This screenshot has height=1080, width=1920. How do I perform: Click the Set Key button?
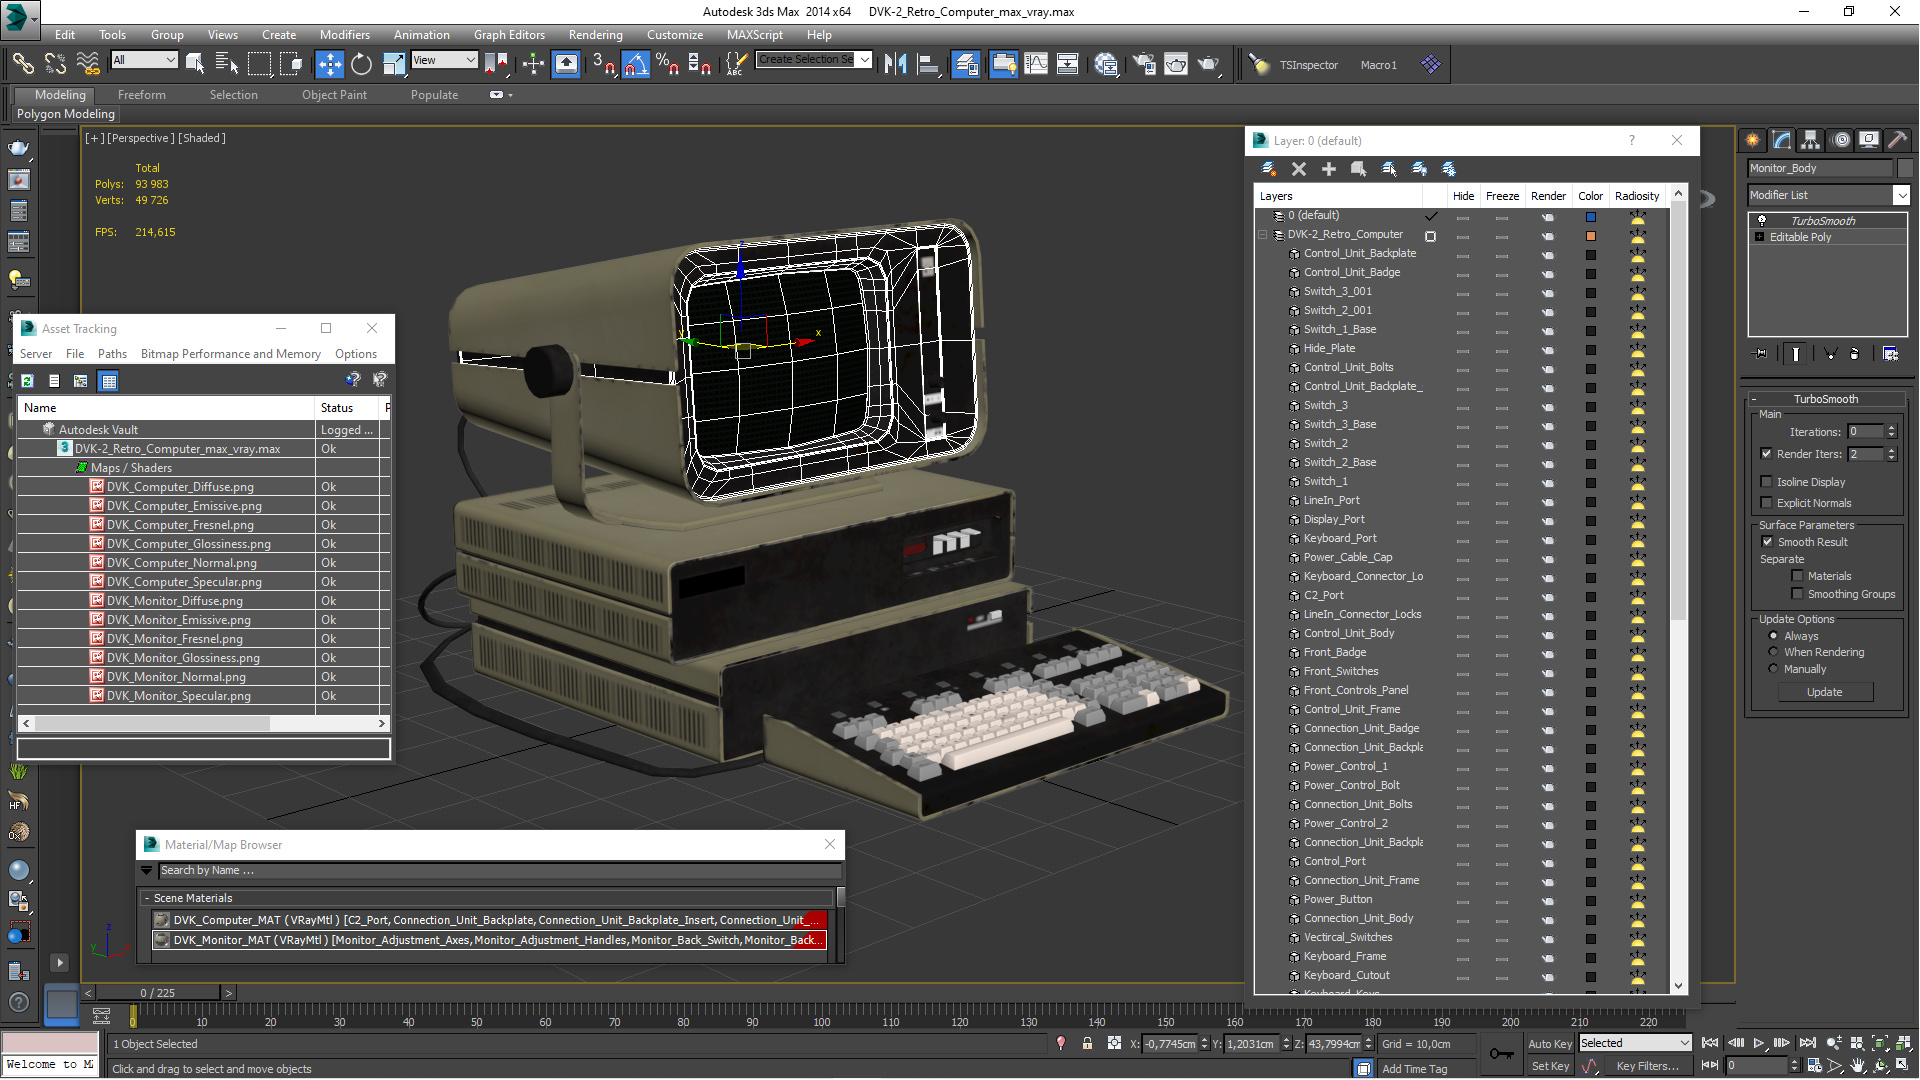tap(1549, 1066)
